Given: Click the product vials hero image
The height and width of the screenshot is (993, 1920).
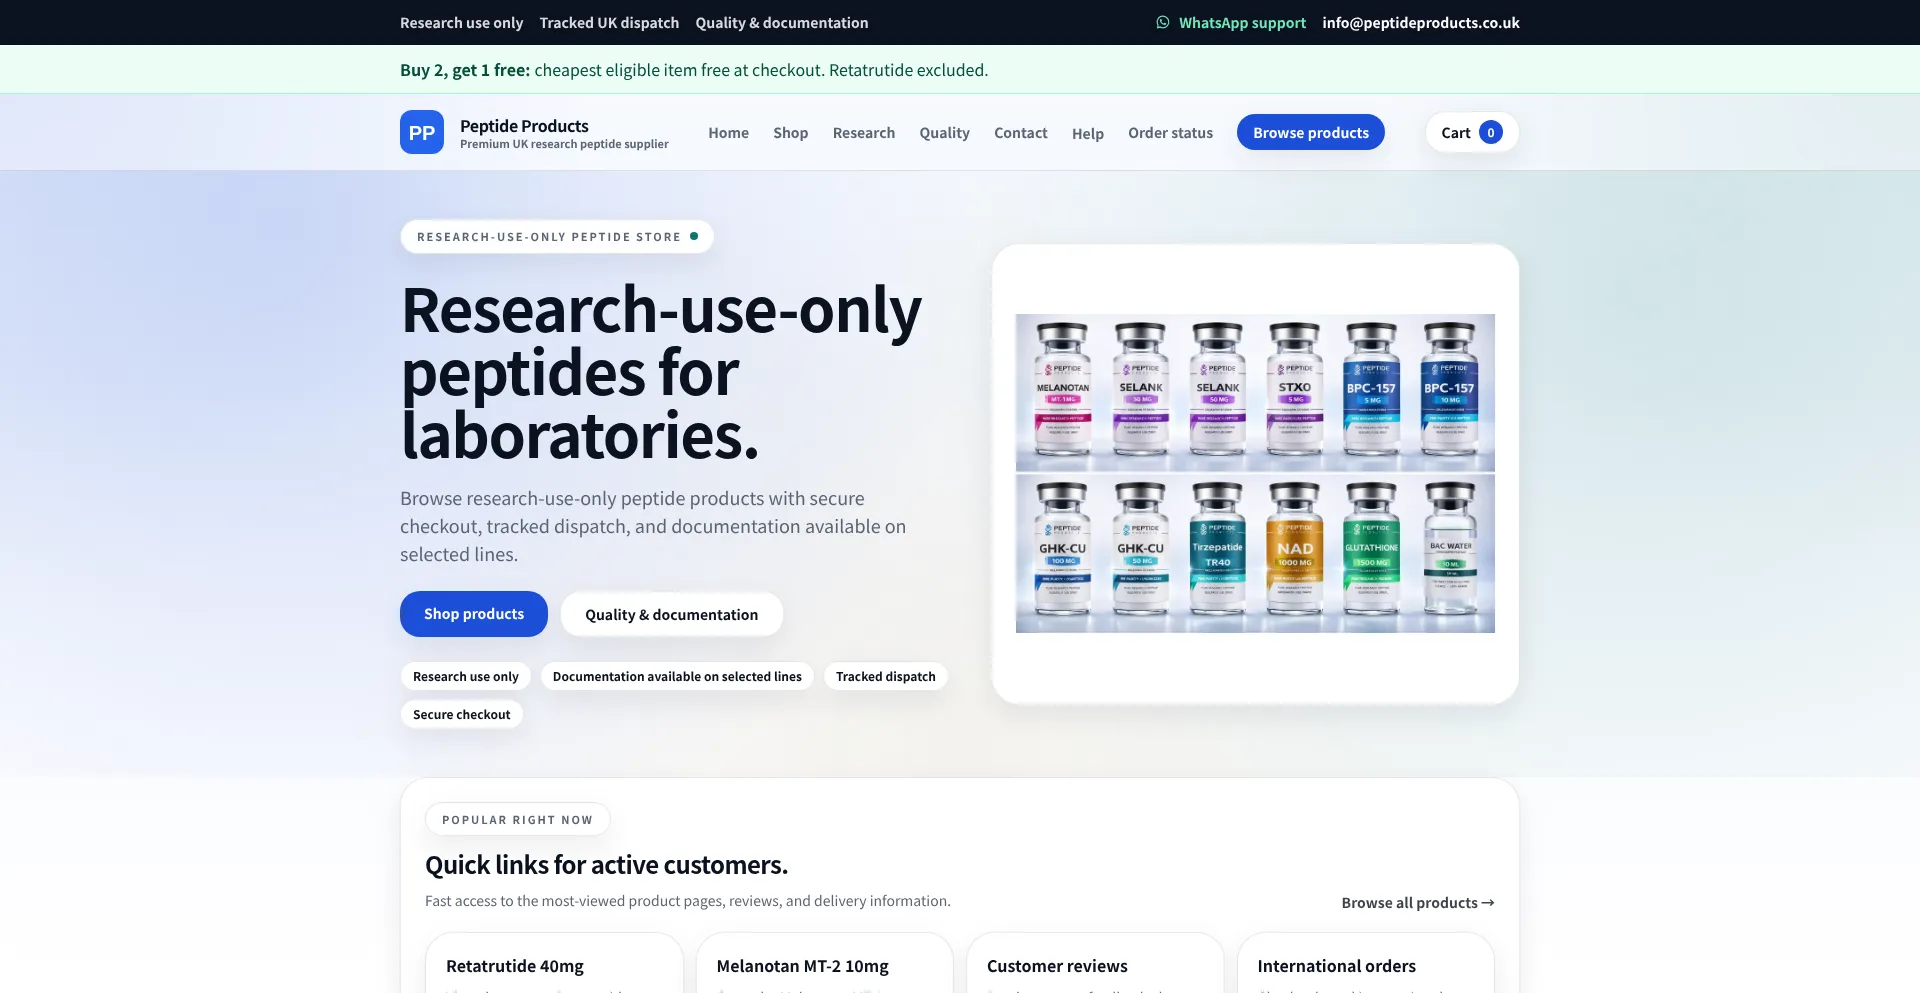Looking at the screenshot, I should (1255, 473).
